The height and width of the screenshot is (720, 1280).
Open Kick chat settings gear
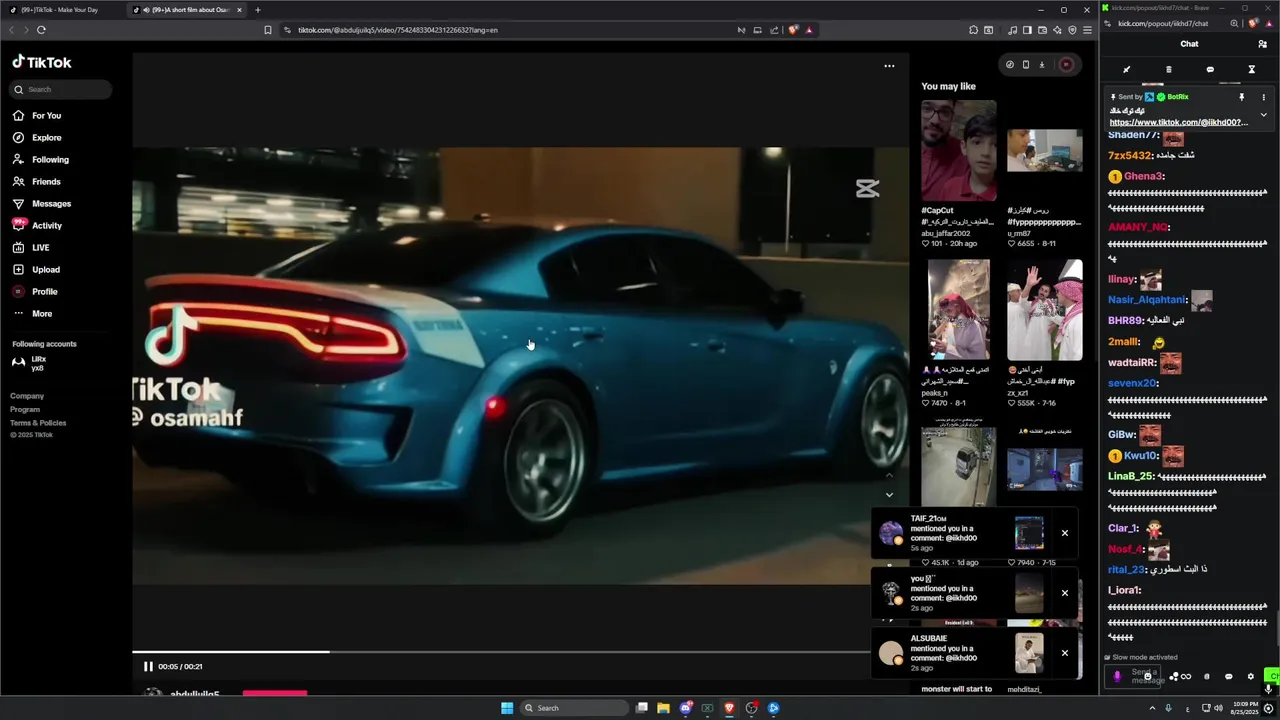[1250, 676]
